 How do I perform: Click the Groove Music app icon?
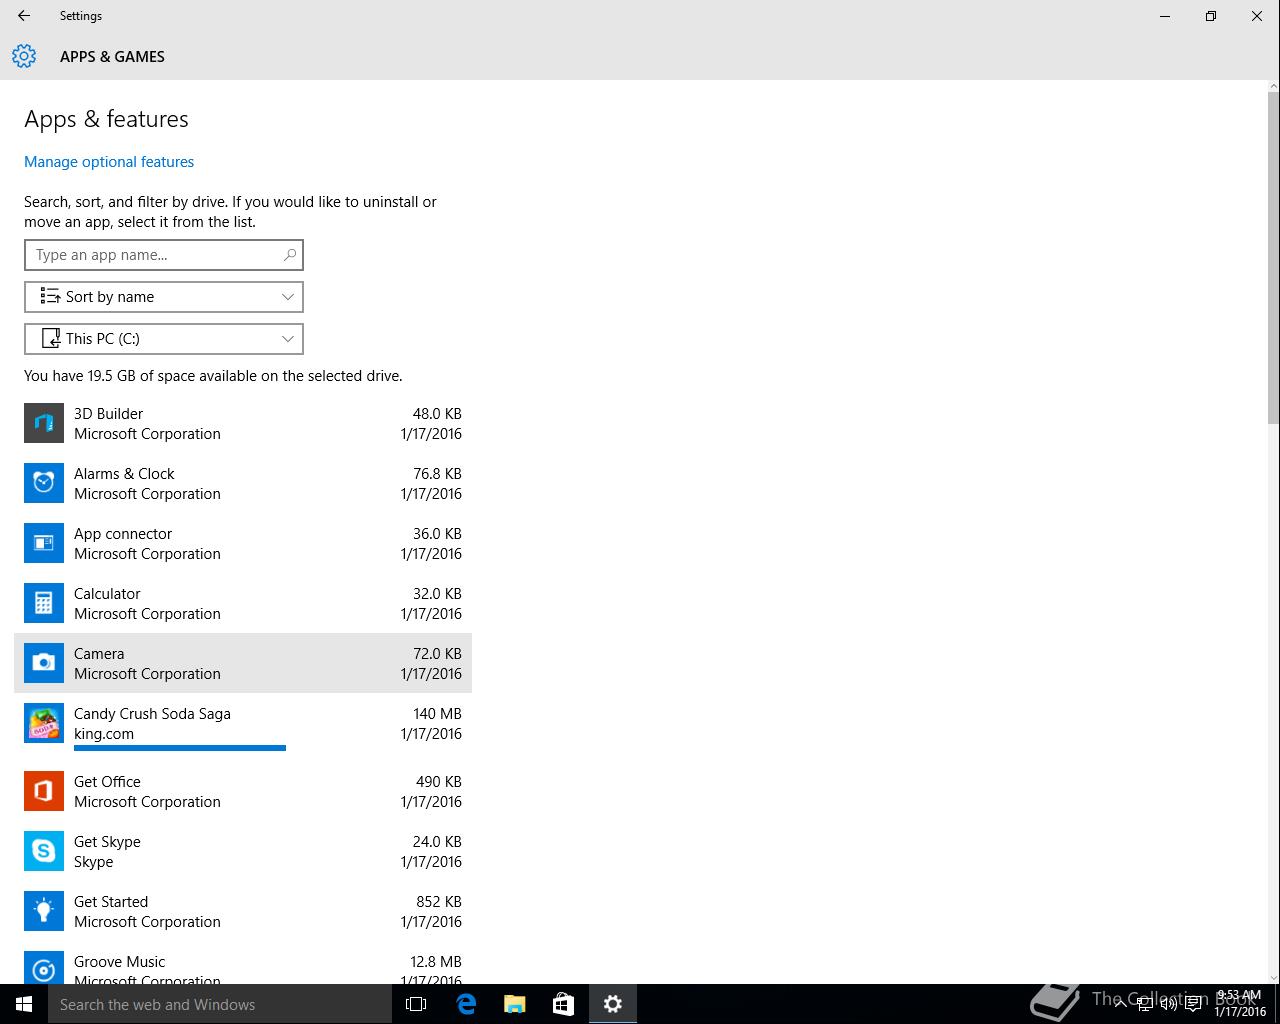tap(44, 968)
